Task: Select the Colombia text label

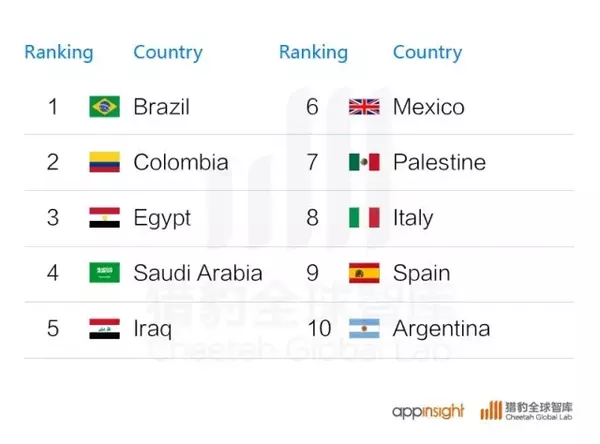Action: 180,162
